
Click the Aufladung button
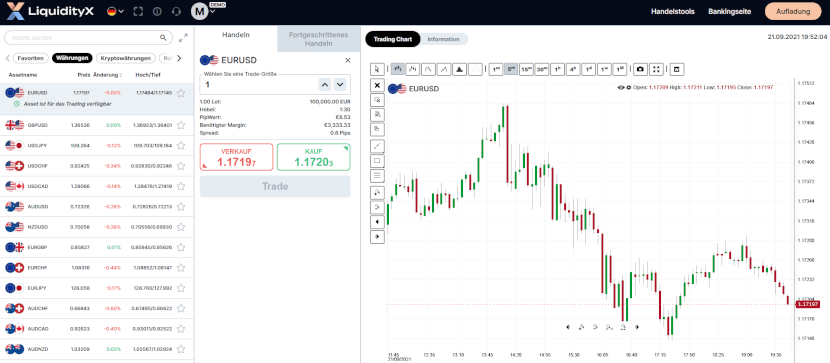792,12
